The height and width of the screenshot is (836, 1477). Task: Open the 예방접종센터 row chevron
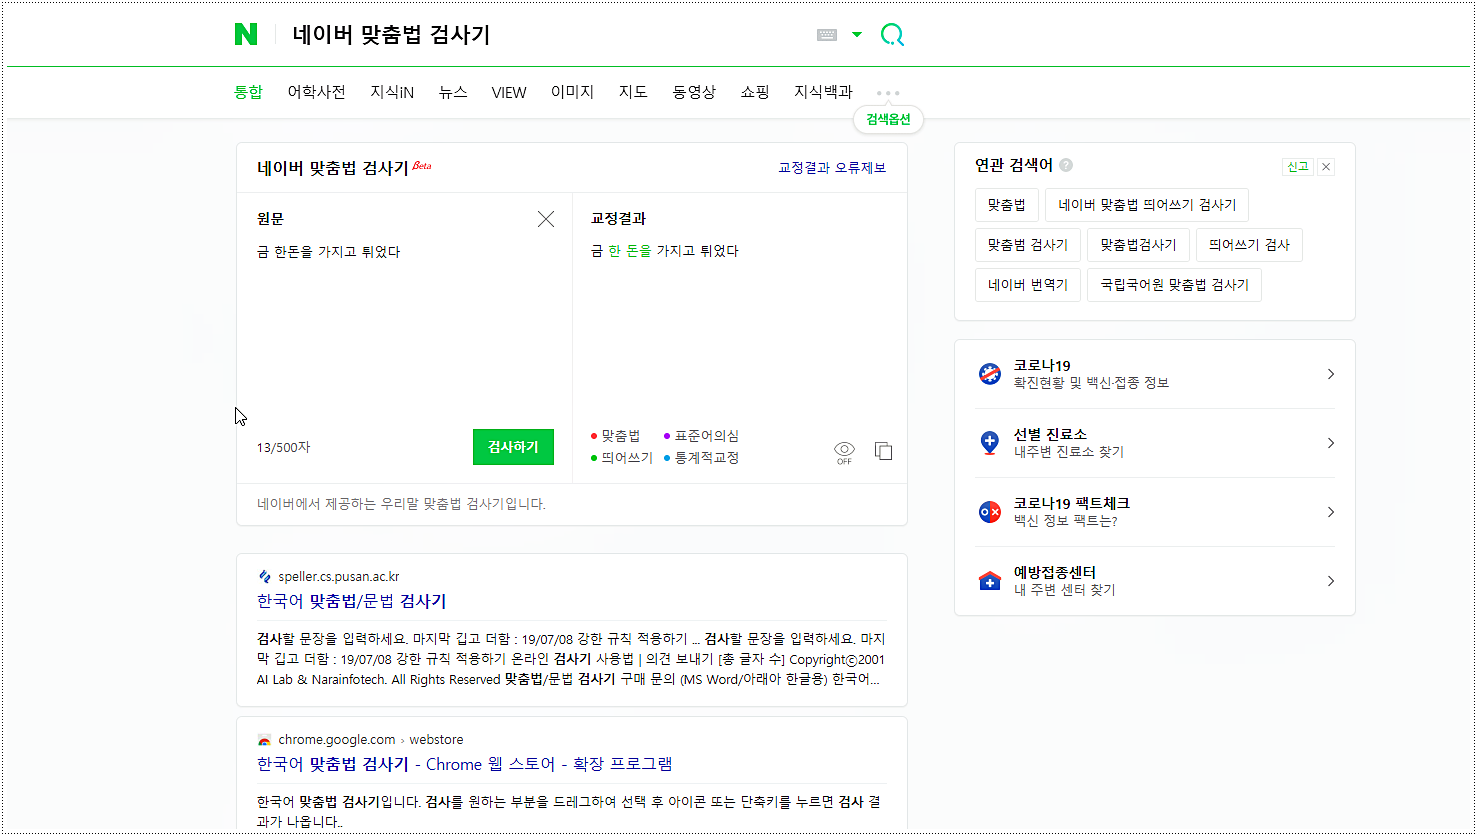click(x=1330, y=581)
